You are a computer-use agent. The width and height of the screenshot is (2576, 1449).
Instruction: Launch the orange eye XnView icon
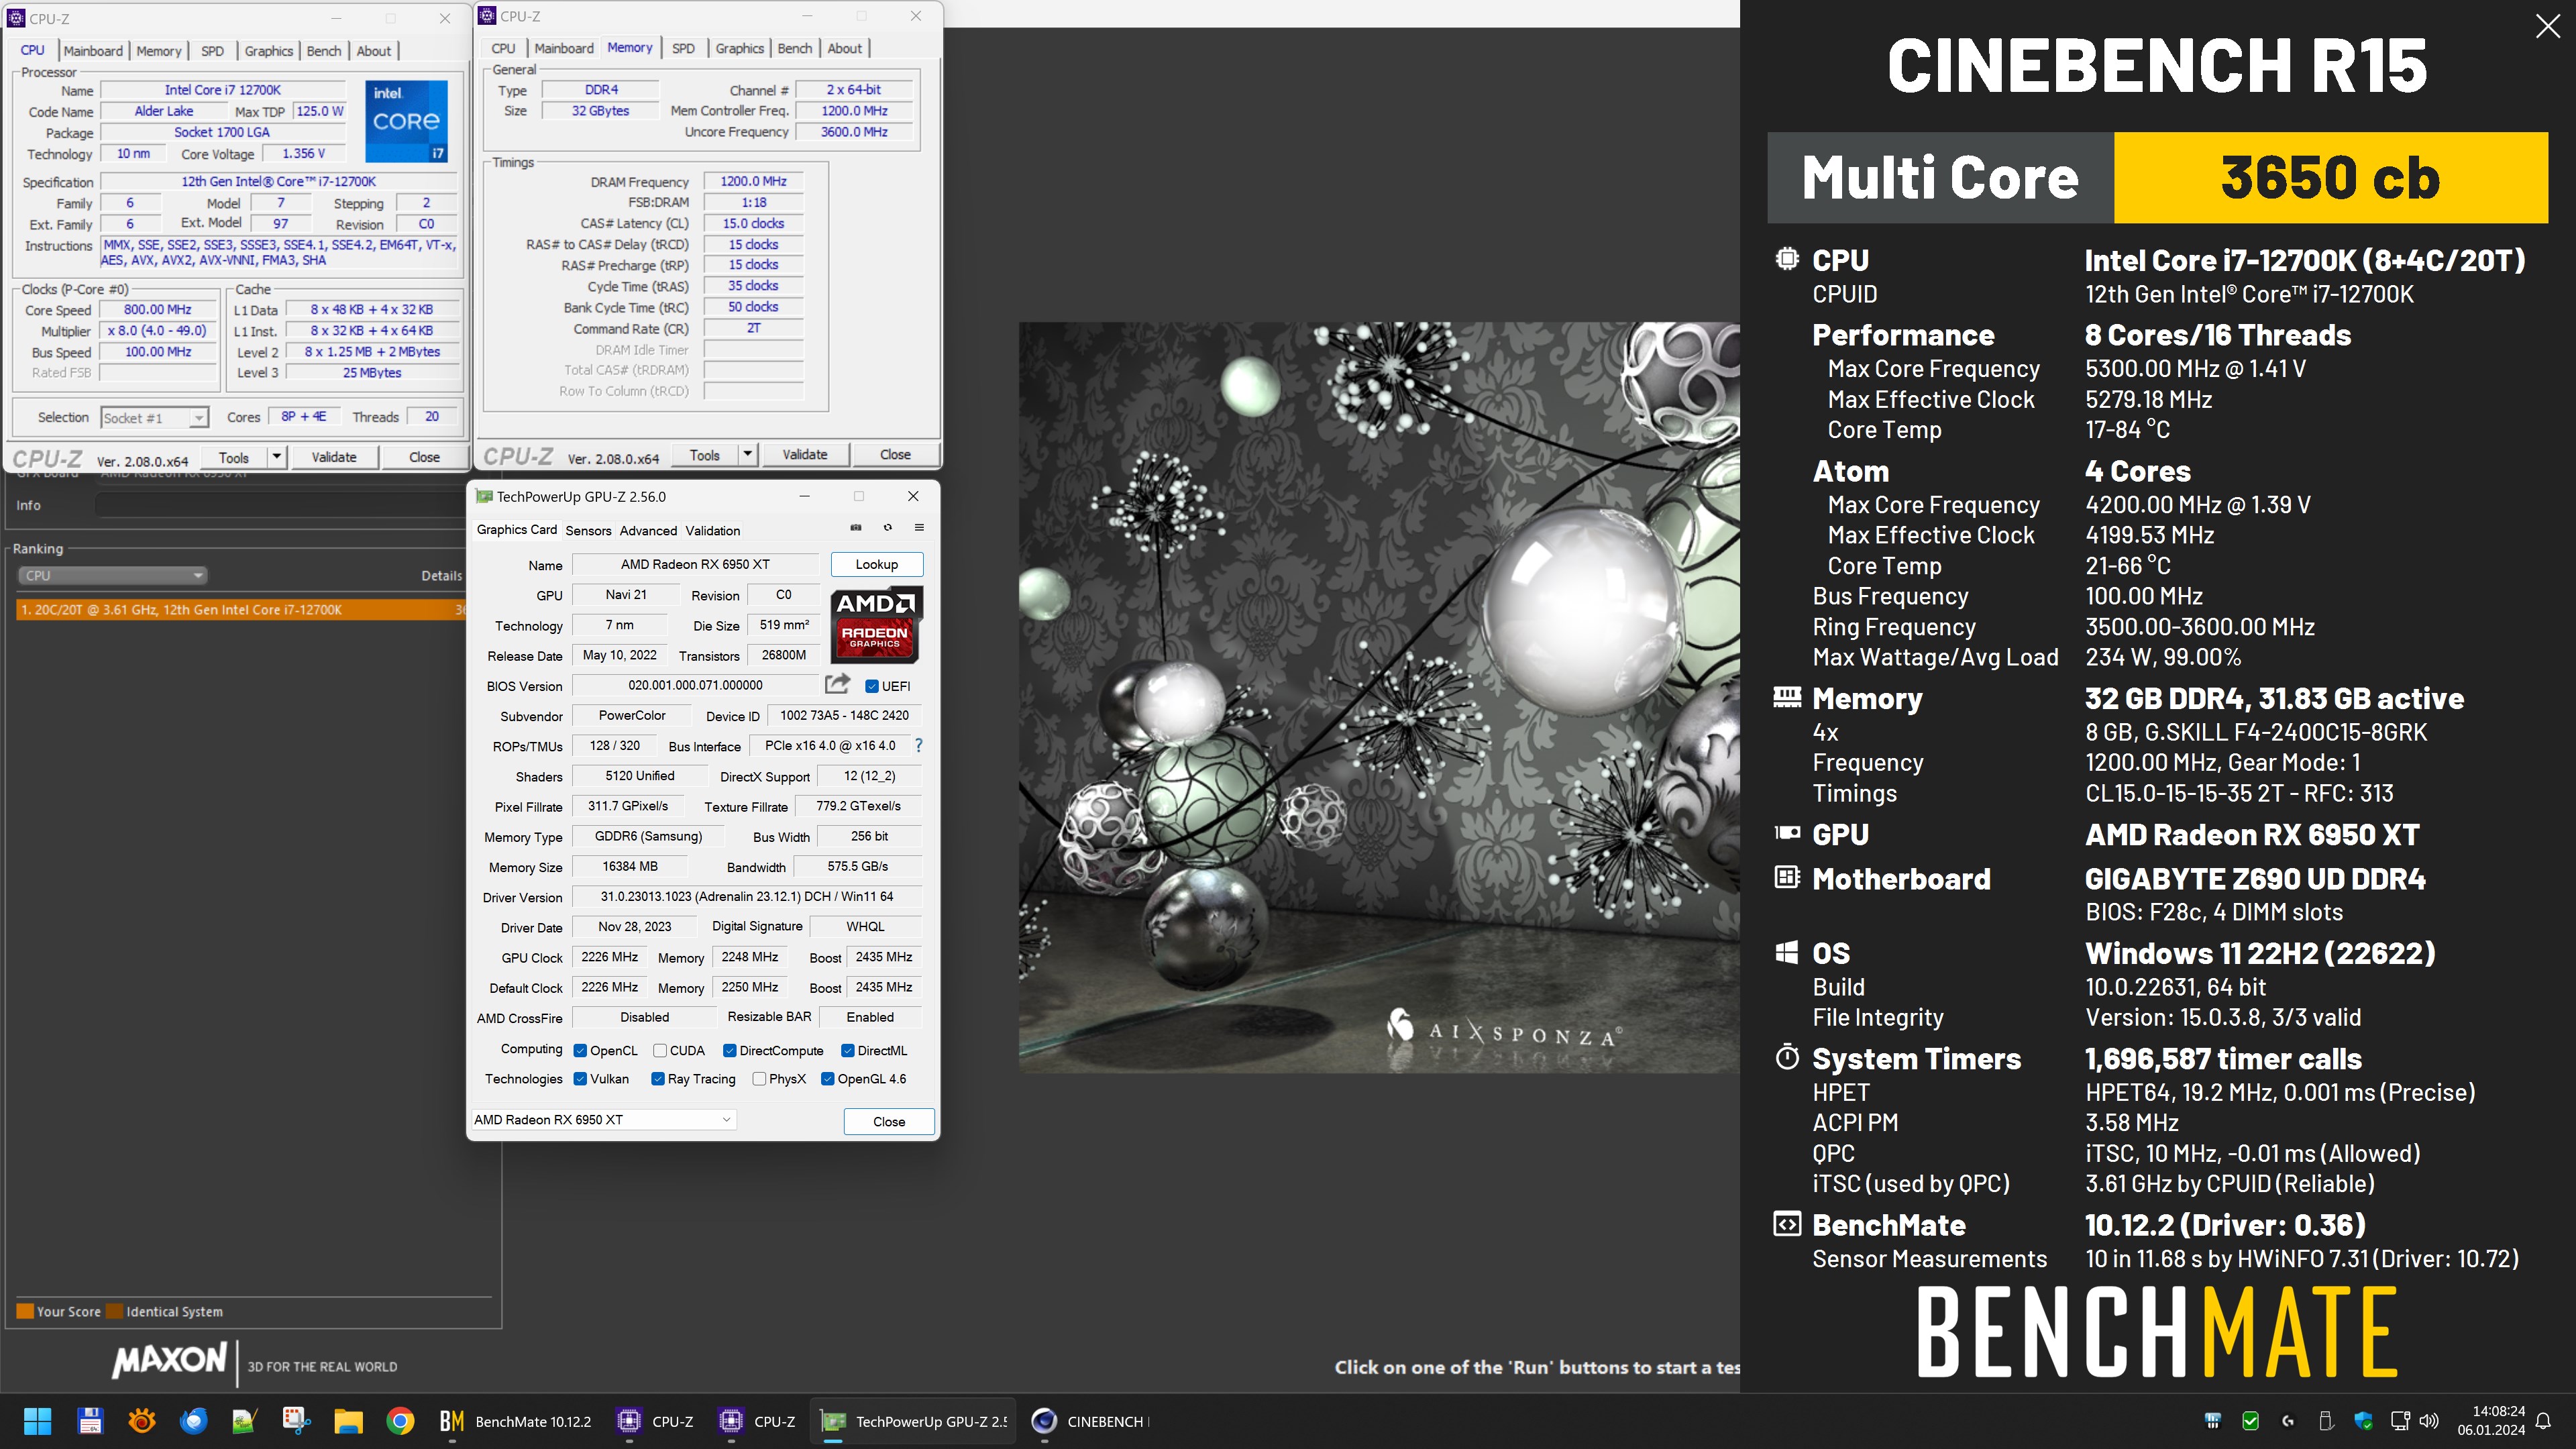click(142, 1421)
